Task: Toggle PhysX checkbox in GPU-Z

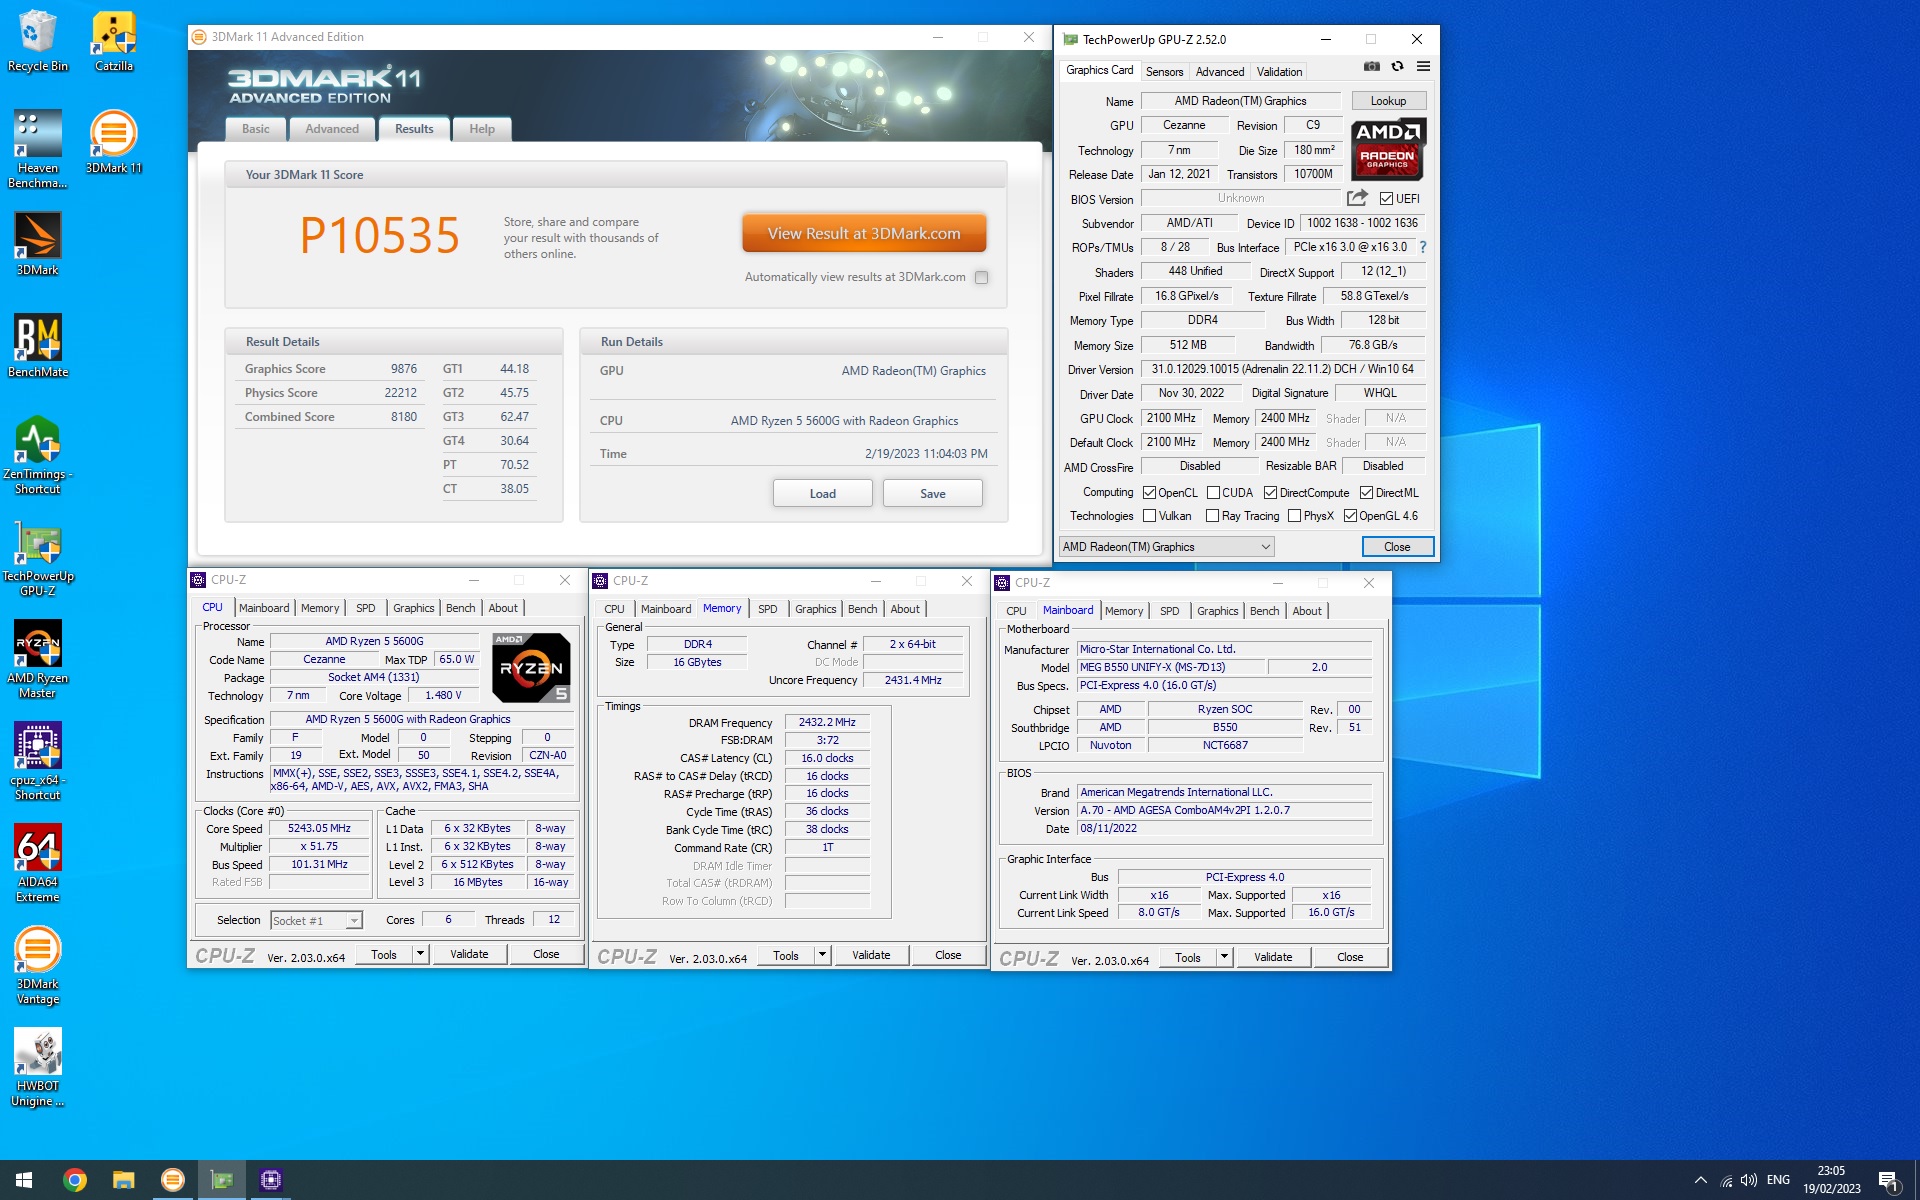Action: 1294,516
